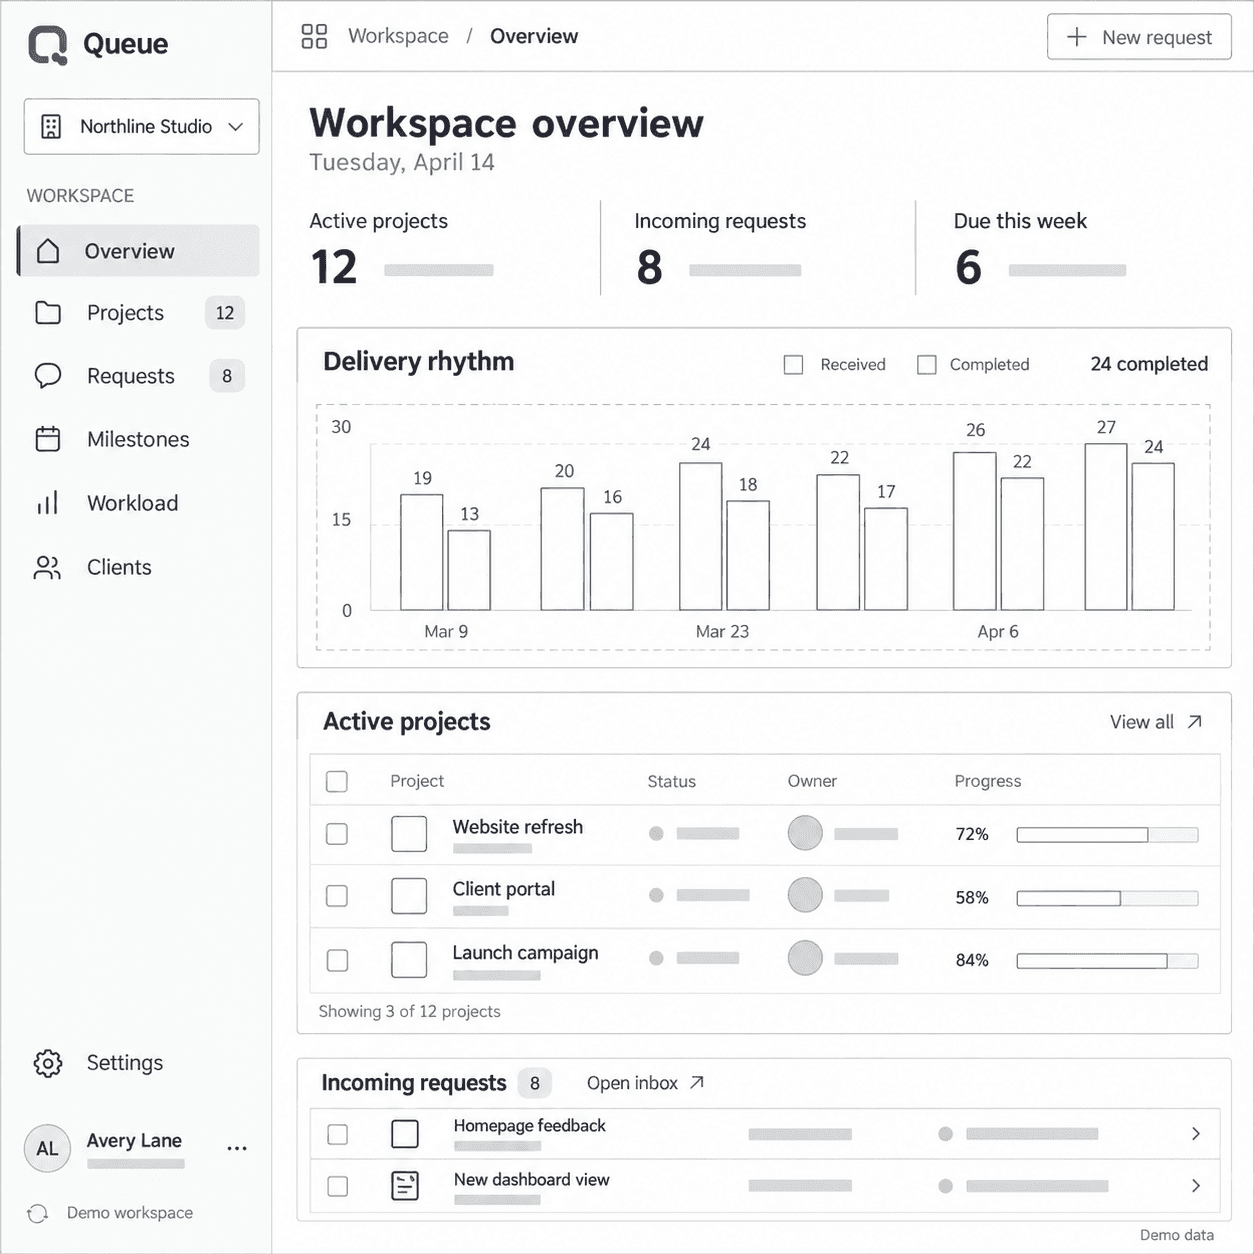1254x1254 pixels.
Task: Expand the Homepage feedback row chevron
Action: click(1196, 1134)
